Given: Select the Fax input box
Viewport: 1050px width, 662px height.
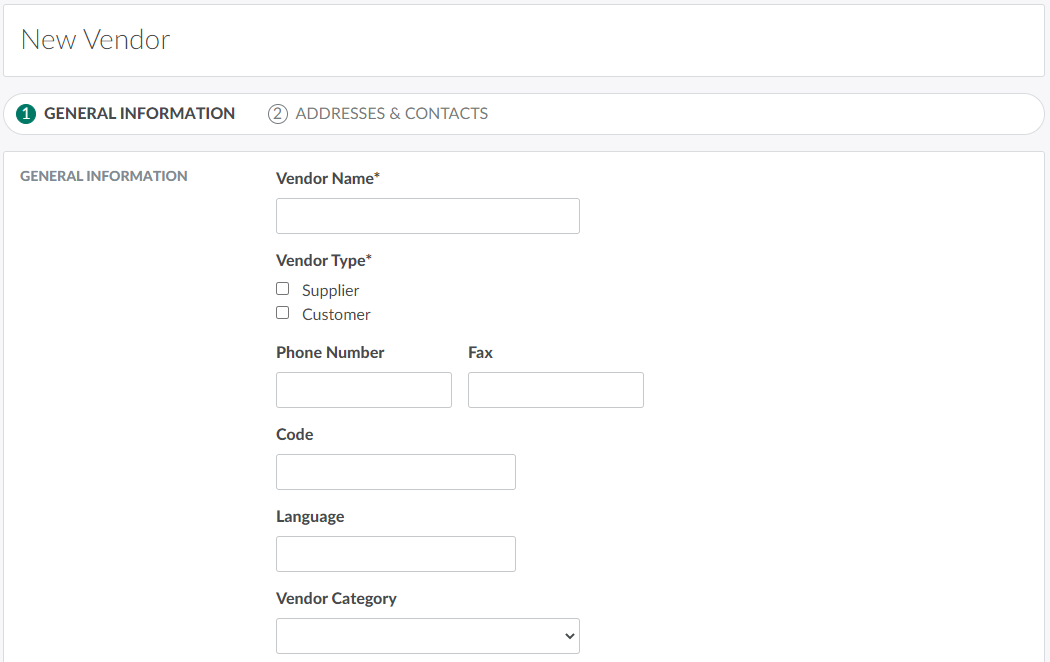Looking at the screenshot, I should click(x=555, y=390).
